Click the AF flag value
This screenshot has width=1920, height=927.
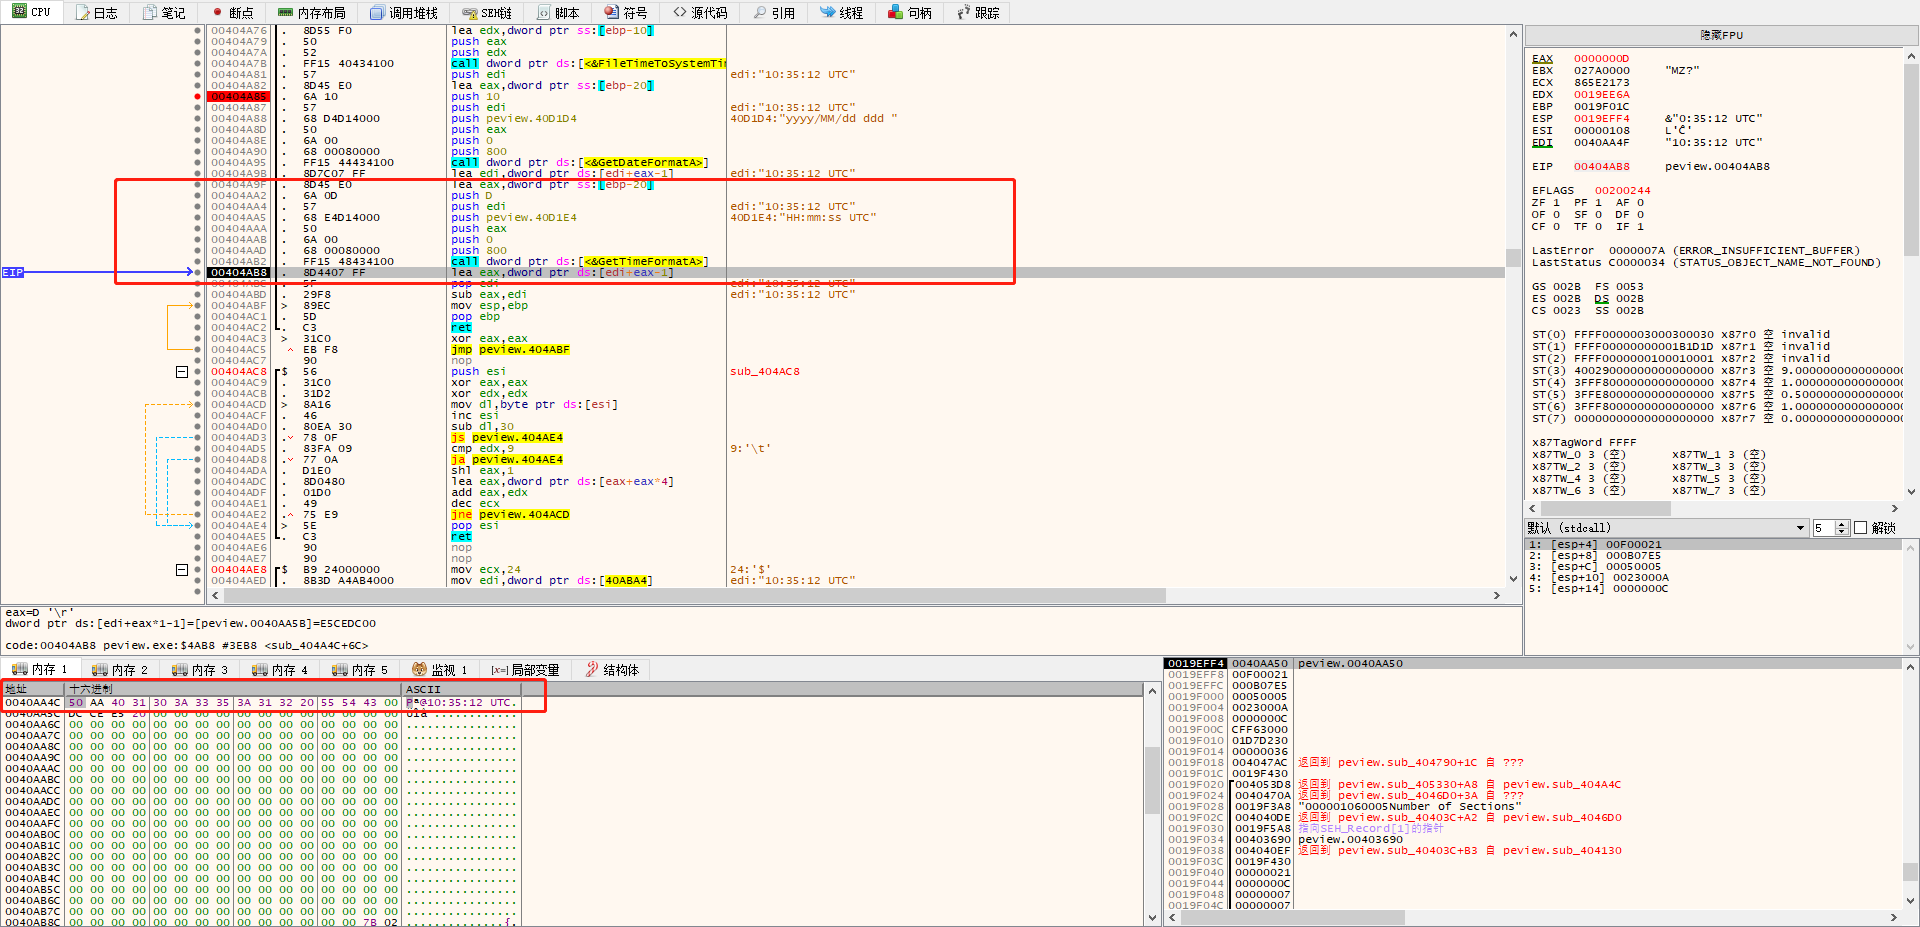[1640, 202]
